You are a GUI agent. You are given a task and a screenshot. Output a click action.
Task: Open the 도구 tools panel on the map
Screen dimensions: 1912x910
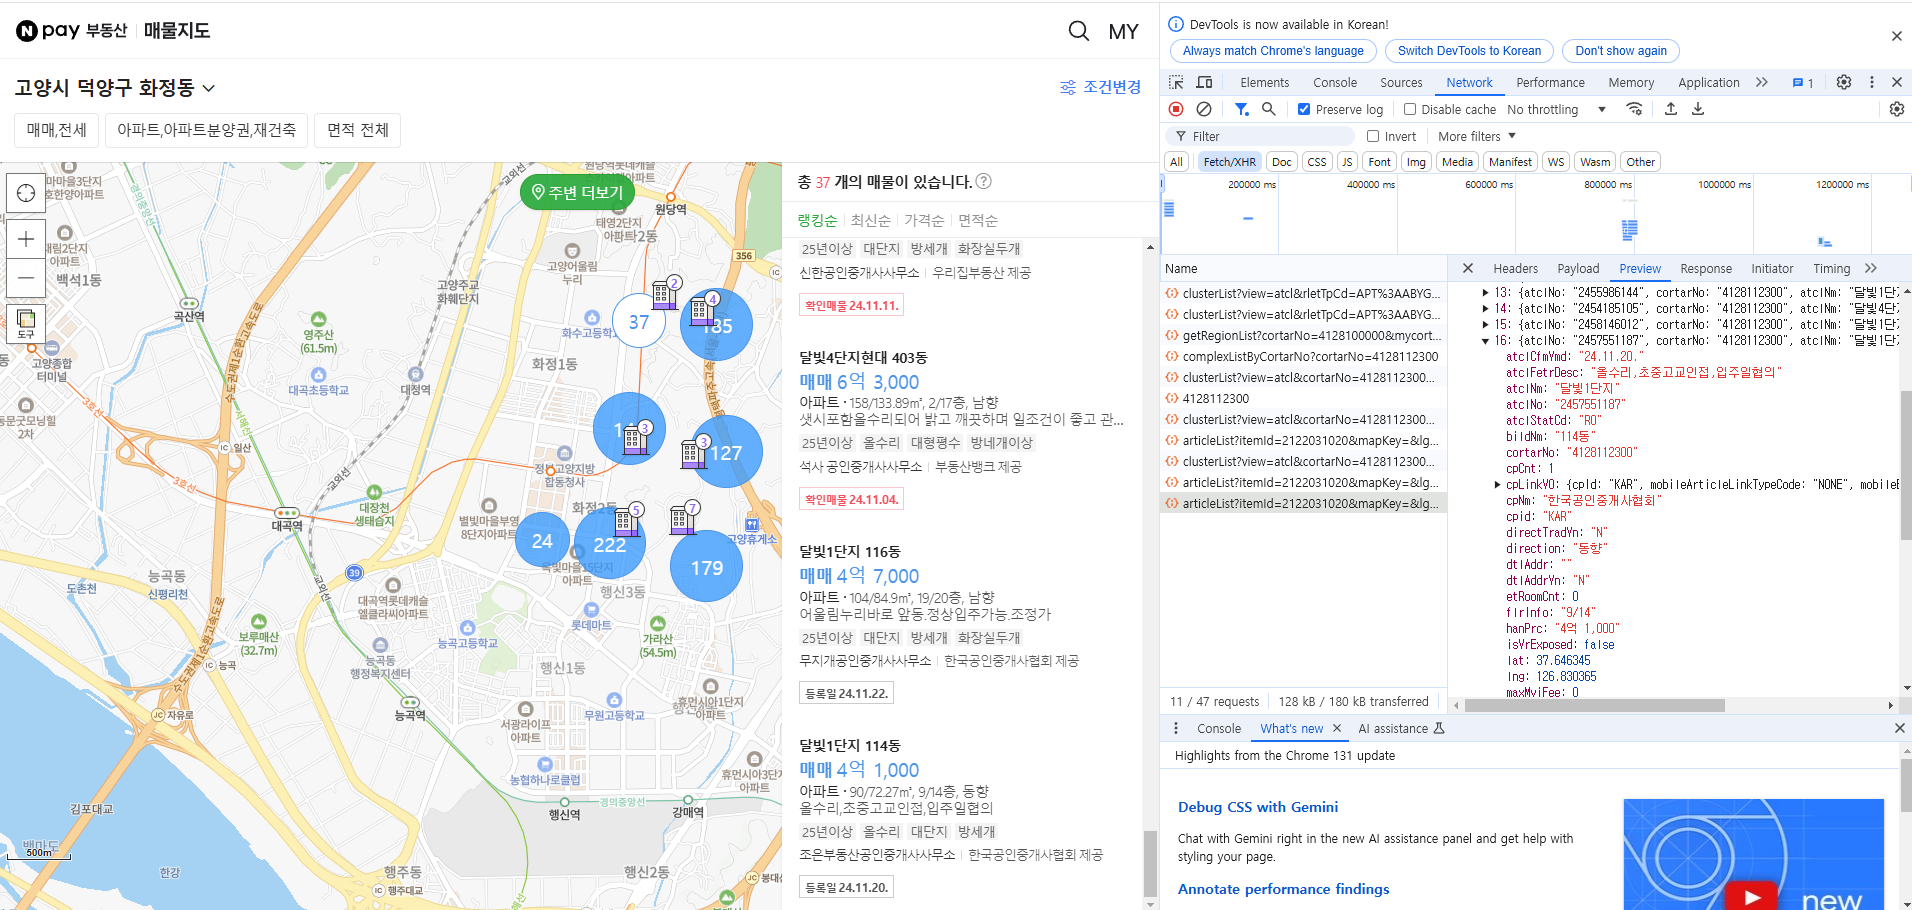(26, 323)
